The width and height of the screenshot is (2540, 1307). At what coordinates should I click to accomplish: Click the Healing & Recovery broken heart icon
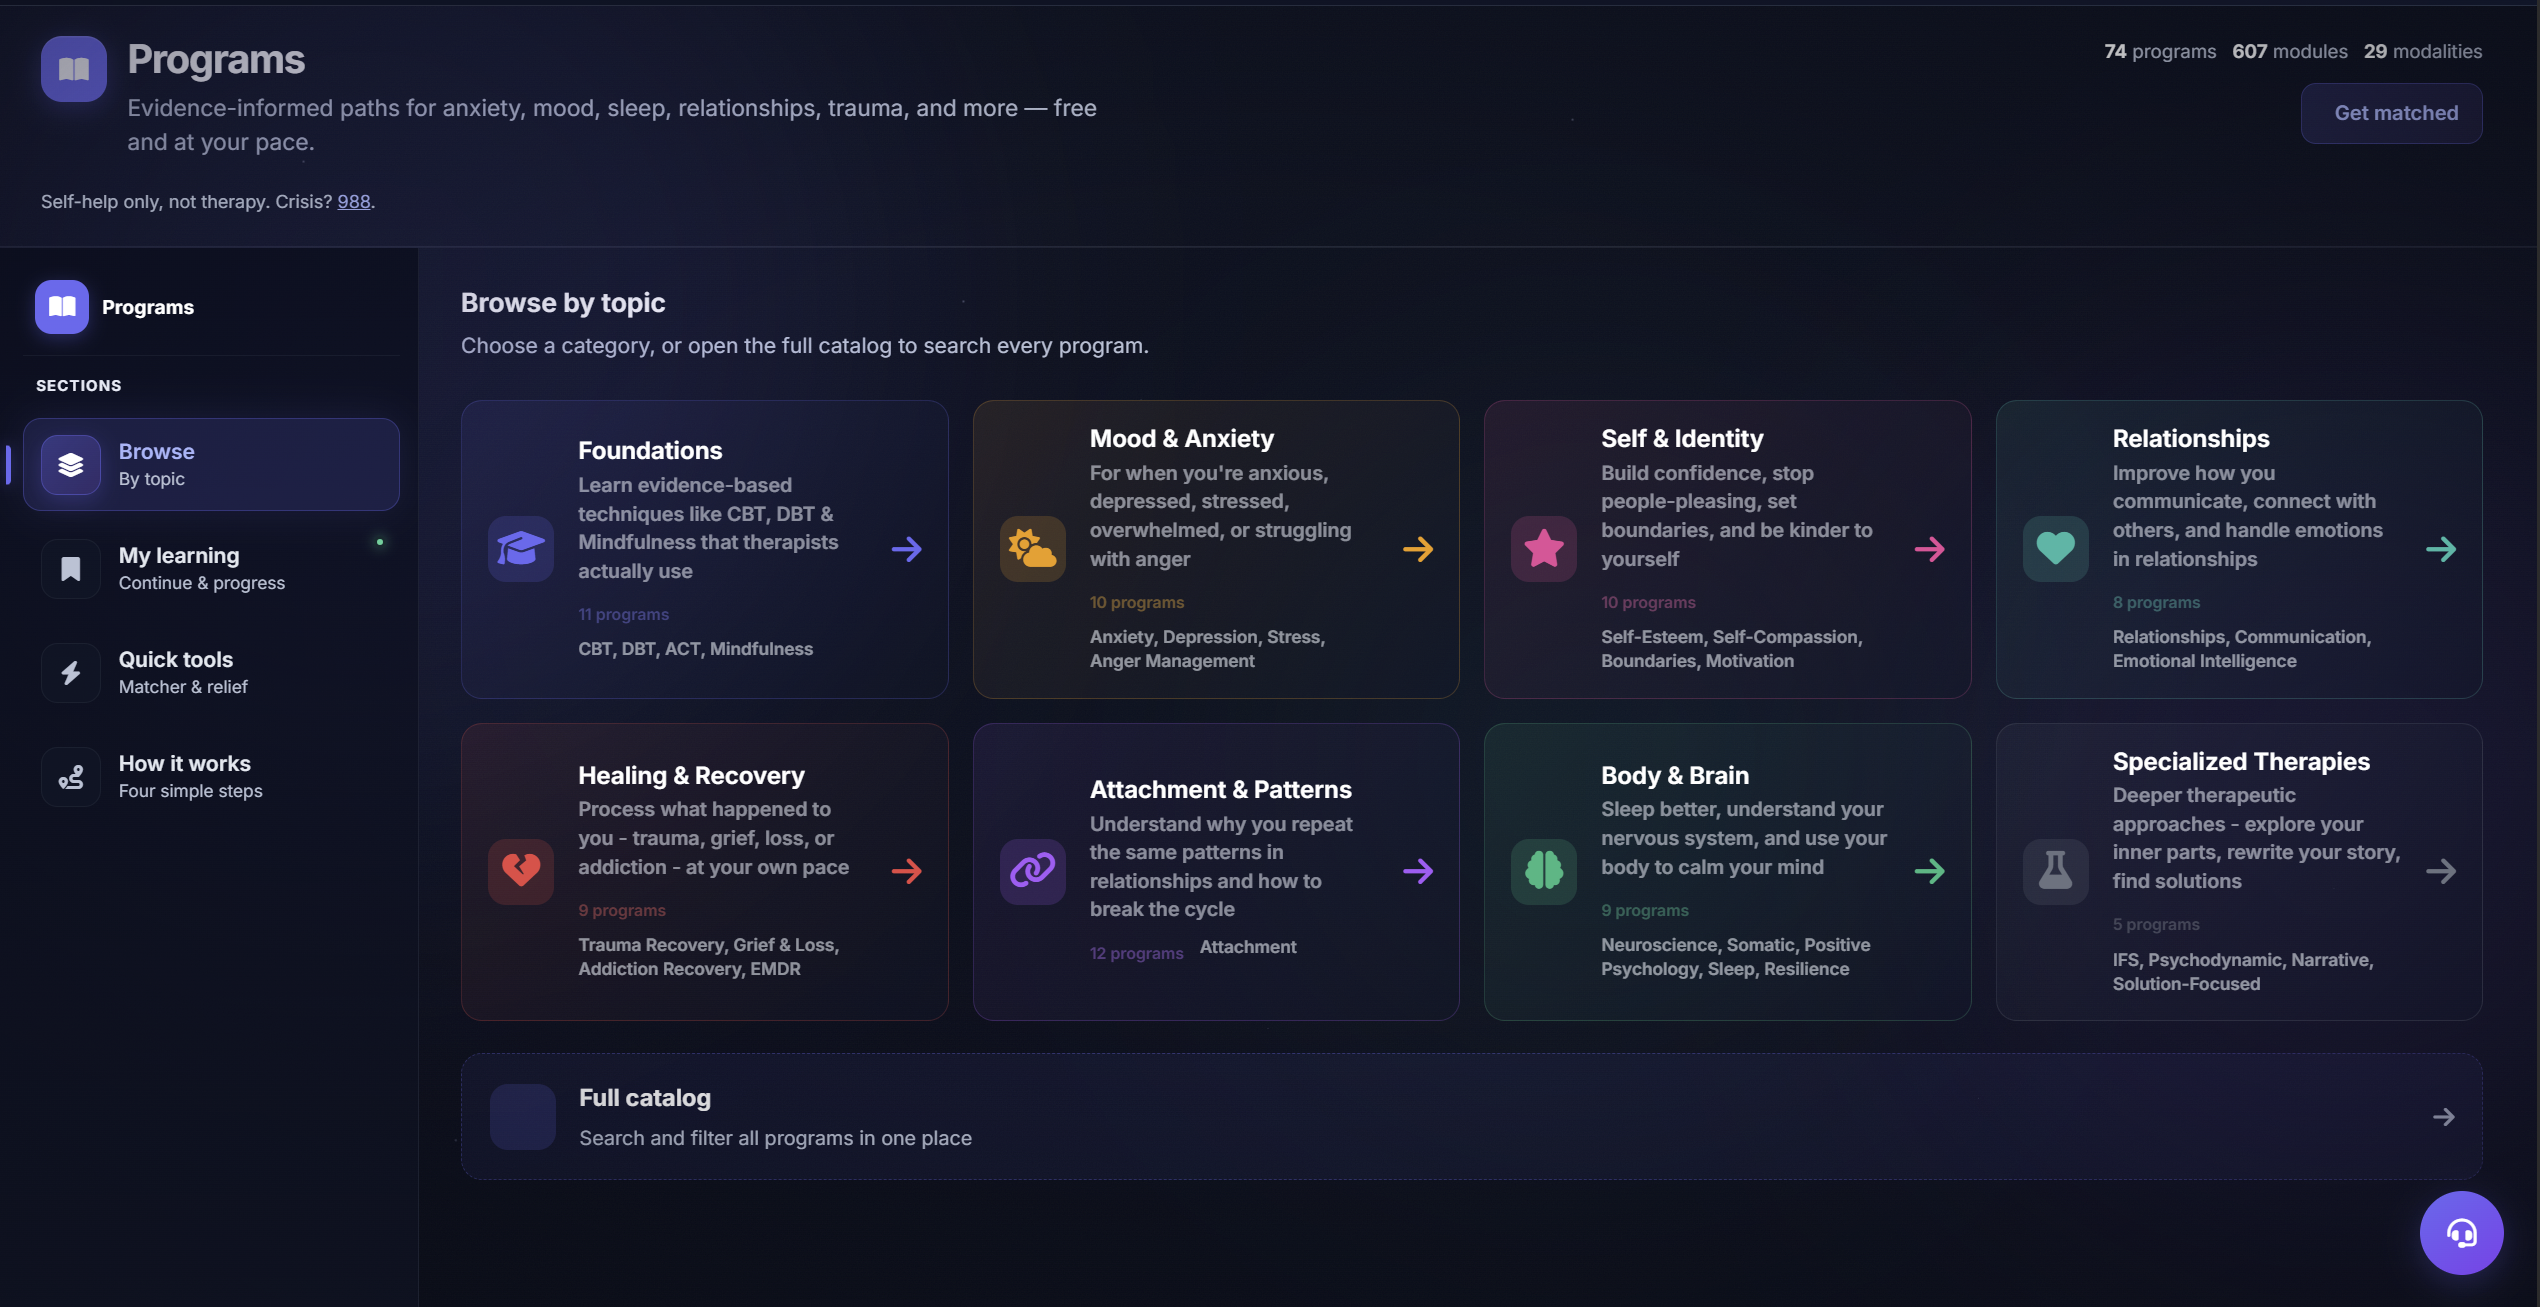(x=521, y=871)
